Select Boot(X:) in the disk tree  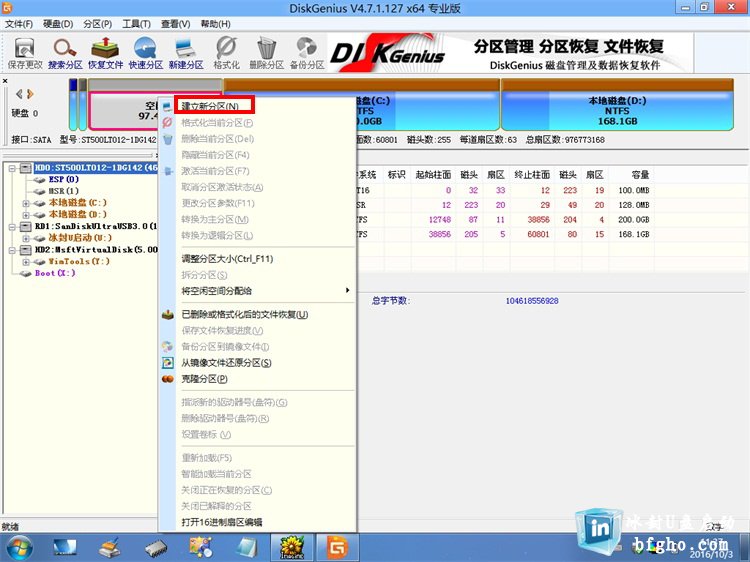55,273
